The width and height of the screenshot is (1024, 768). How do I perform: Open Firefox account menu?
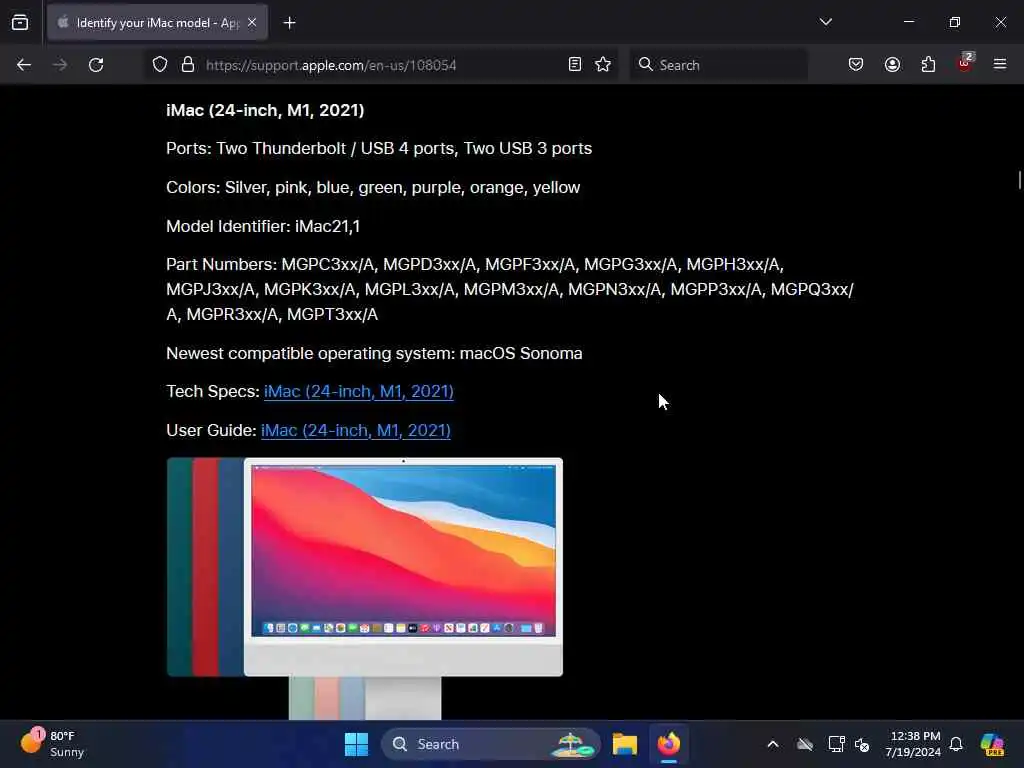click(892, 65)
